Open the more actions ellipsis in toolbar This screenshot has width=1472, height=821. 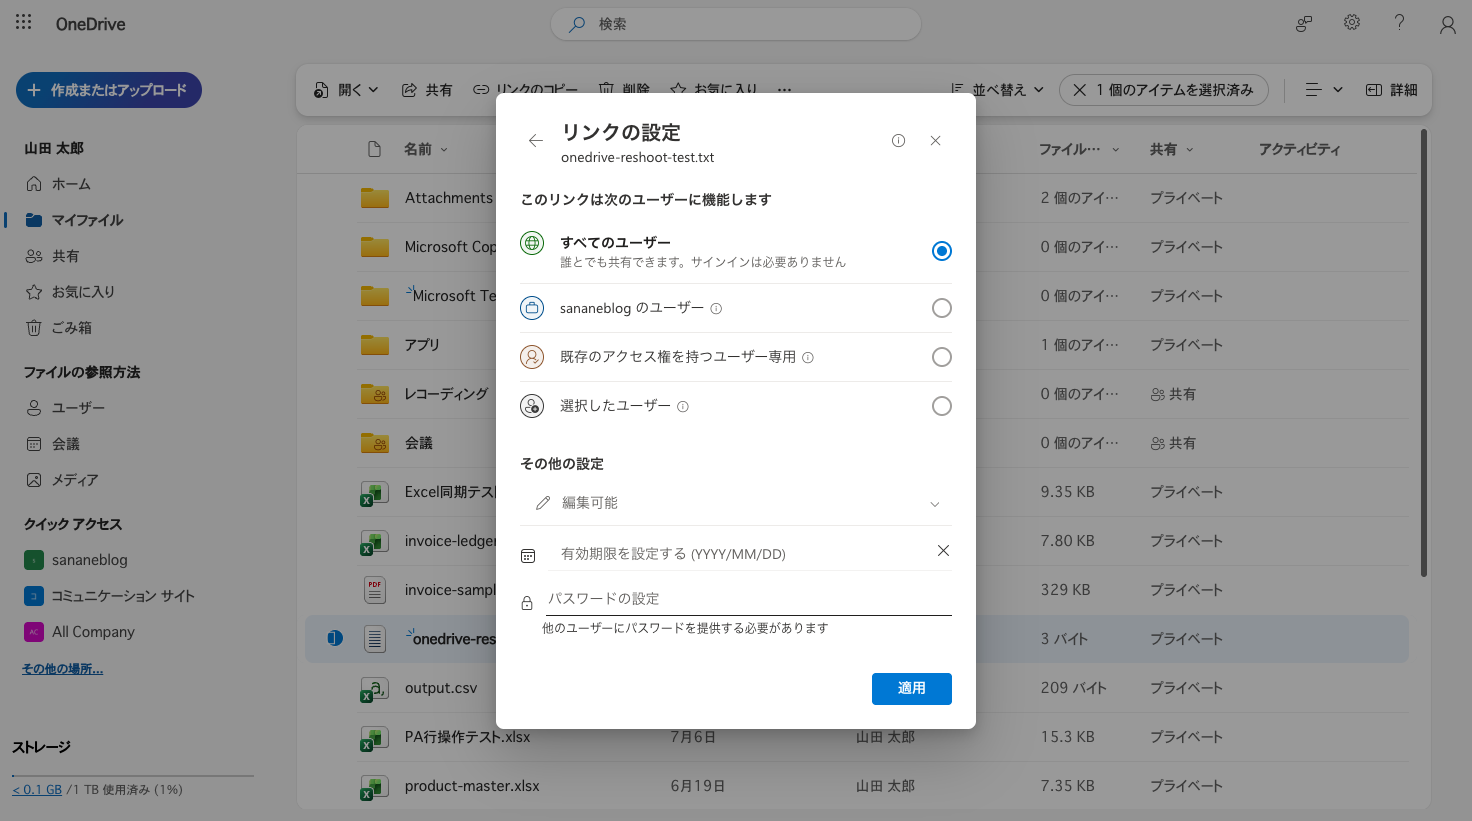pos(784,90)
